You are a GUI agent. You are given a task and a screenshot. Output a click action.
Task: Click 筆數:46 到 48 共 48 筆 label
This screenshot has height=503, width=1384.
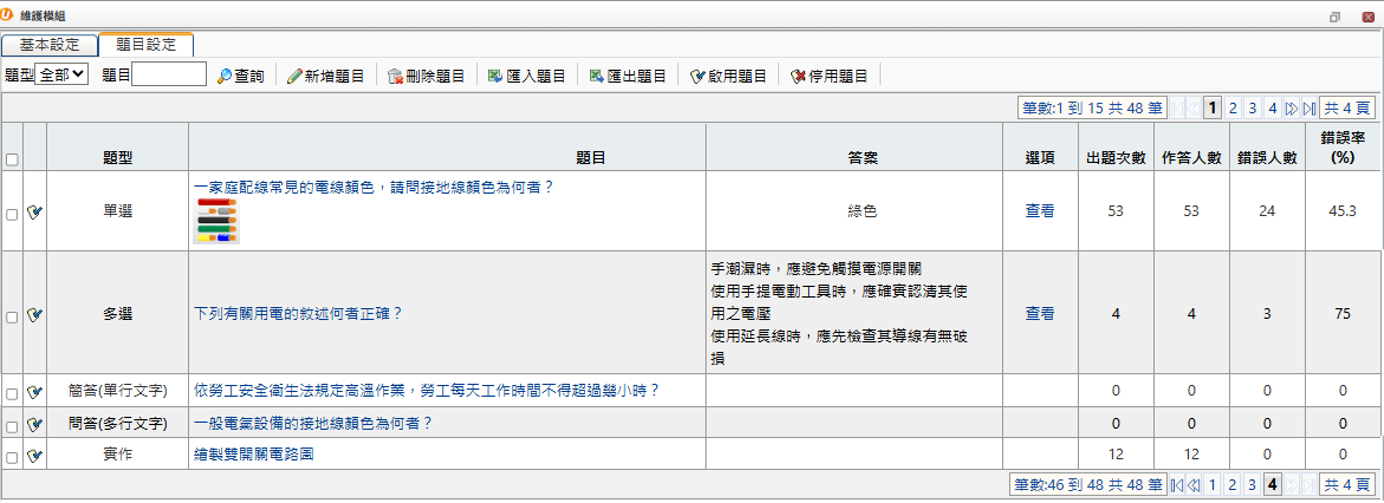[x=1087, y=485]
